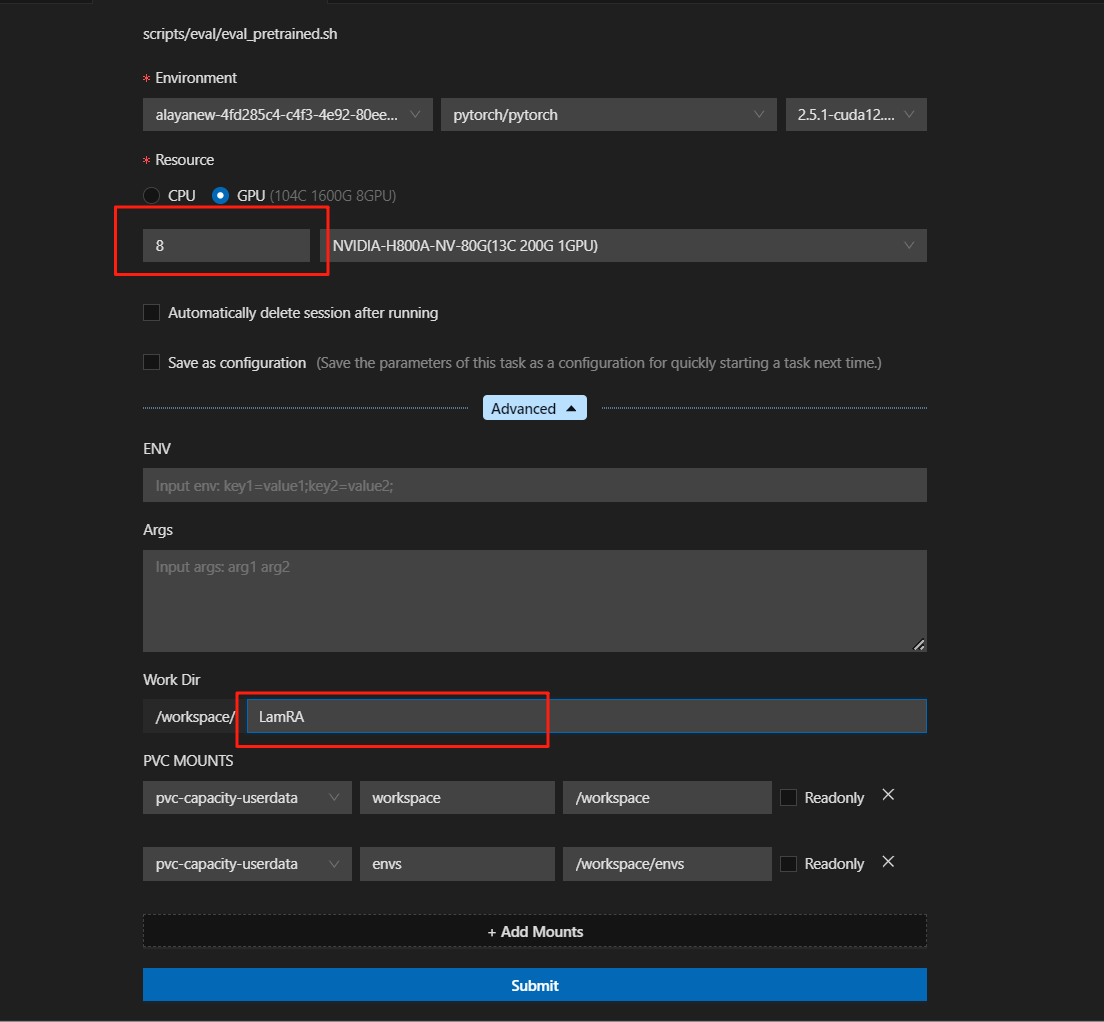The width and height of the screenshot is (1104, 1022).
Task: Enable automatically delete session after running
Action: 152,313
